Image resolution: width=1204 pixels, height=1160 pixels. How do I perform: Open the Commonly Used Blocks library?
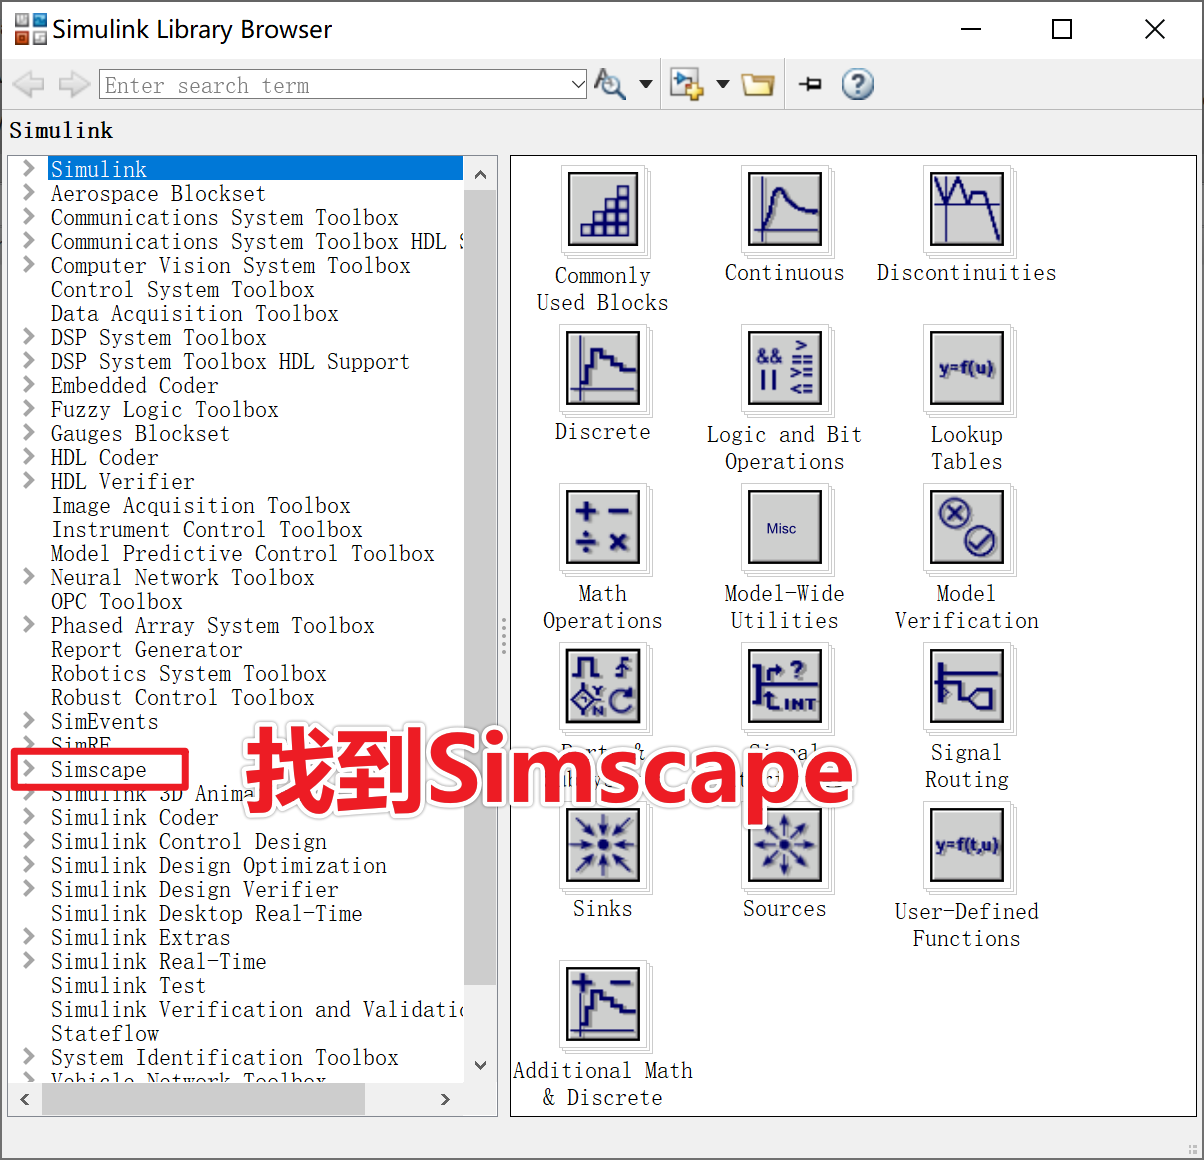point(602,210)
